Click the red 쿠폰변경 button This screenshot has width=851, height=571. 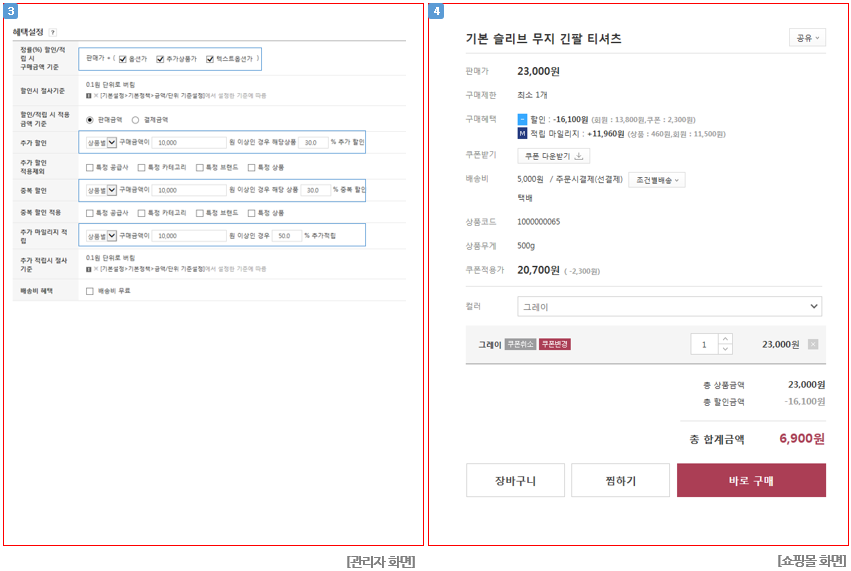point(555,344)
